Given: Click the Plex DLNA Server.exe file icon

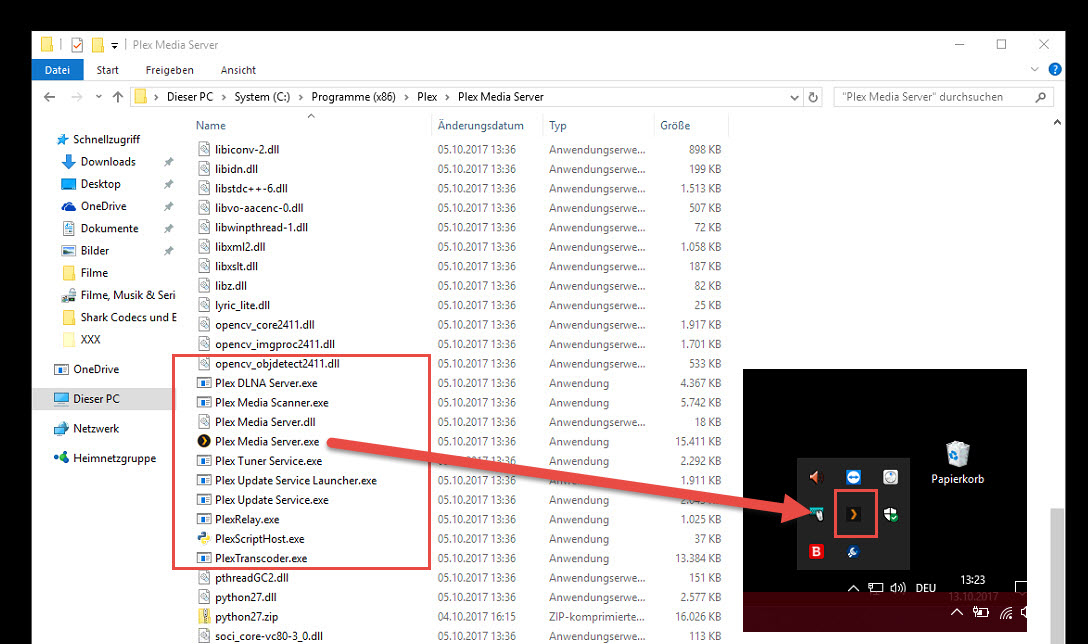Looking at the screenshot, I should point(204,383).
